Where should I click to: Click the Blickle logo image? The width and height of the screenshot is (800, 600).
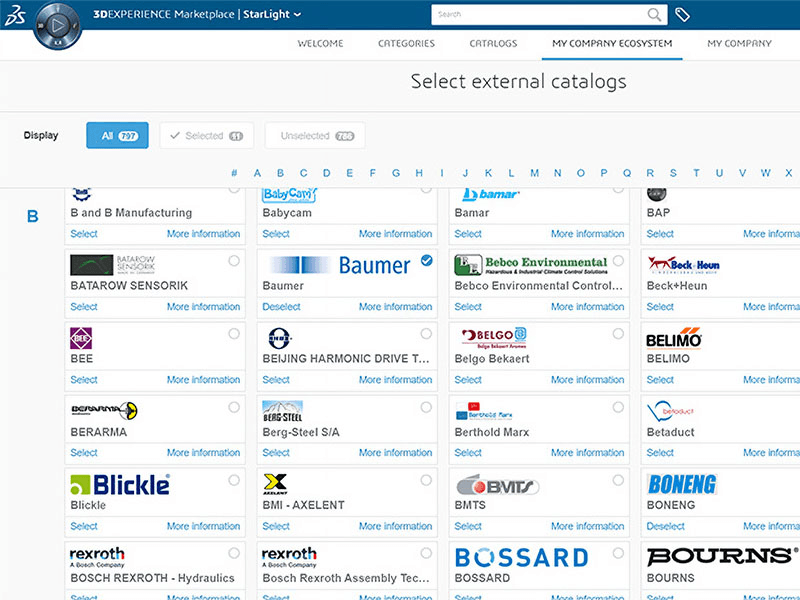[120, 485]
